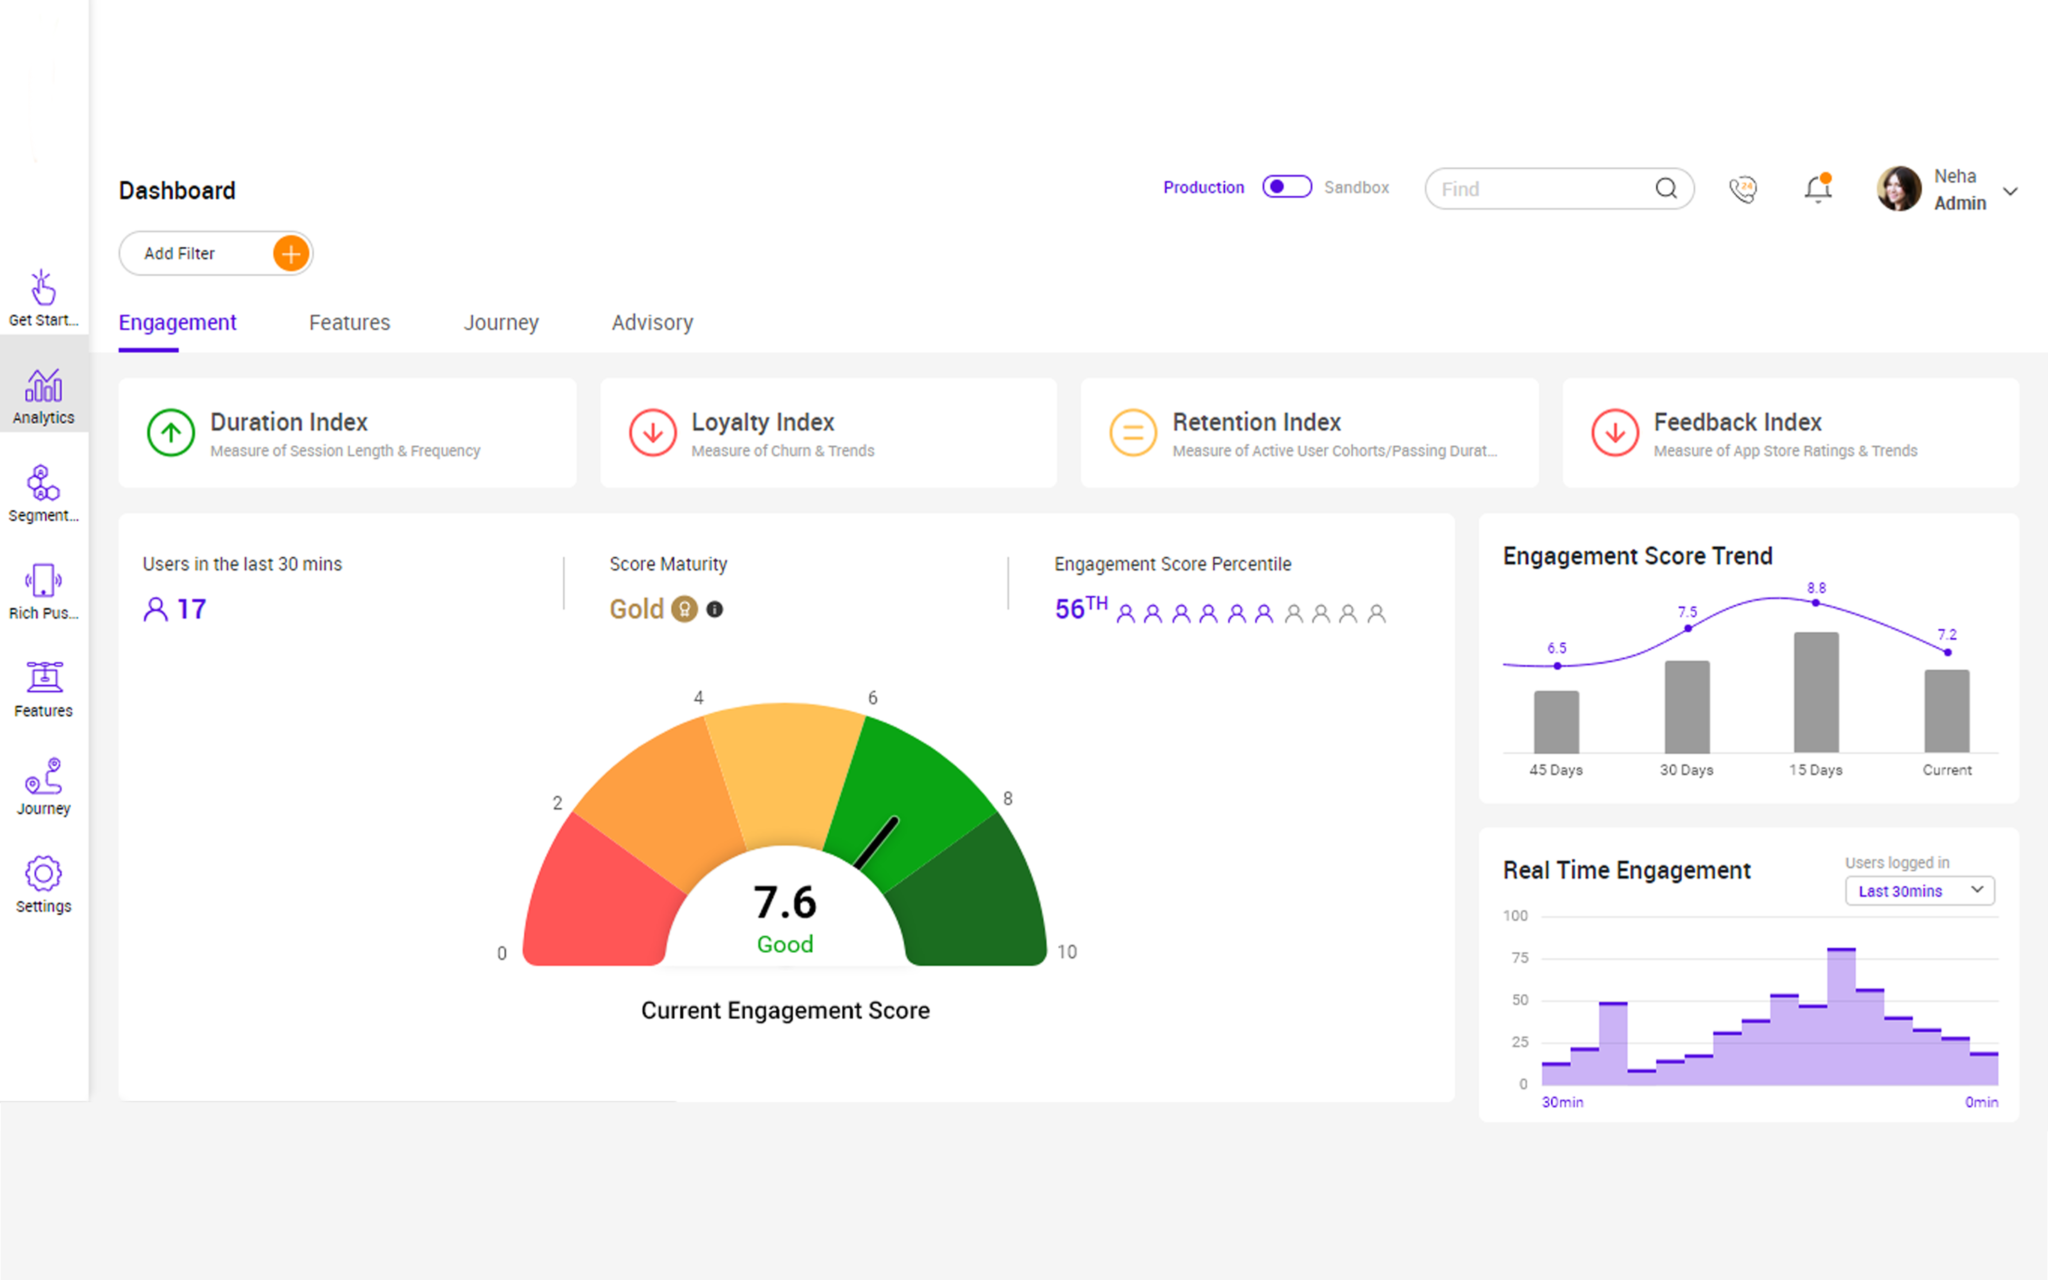Switch to the Advisory tab
2048x1280 pixels.
653,323
